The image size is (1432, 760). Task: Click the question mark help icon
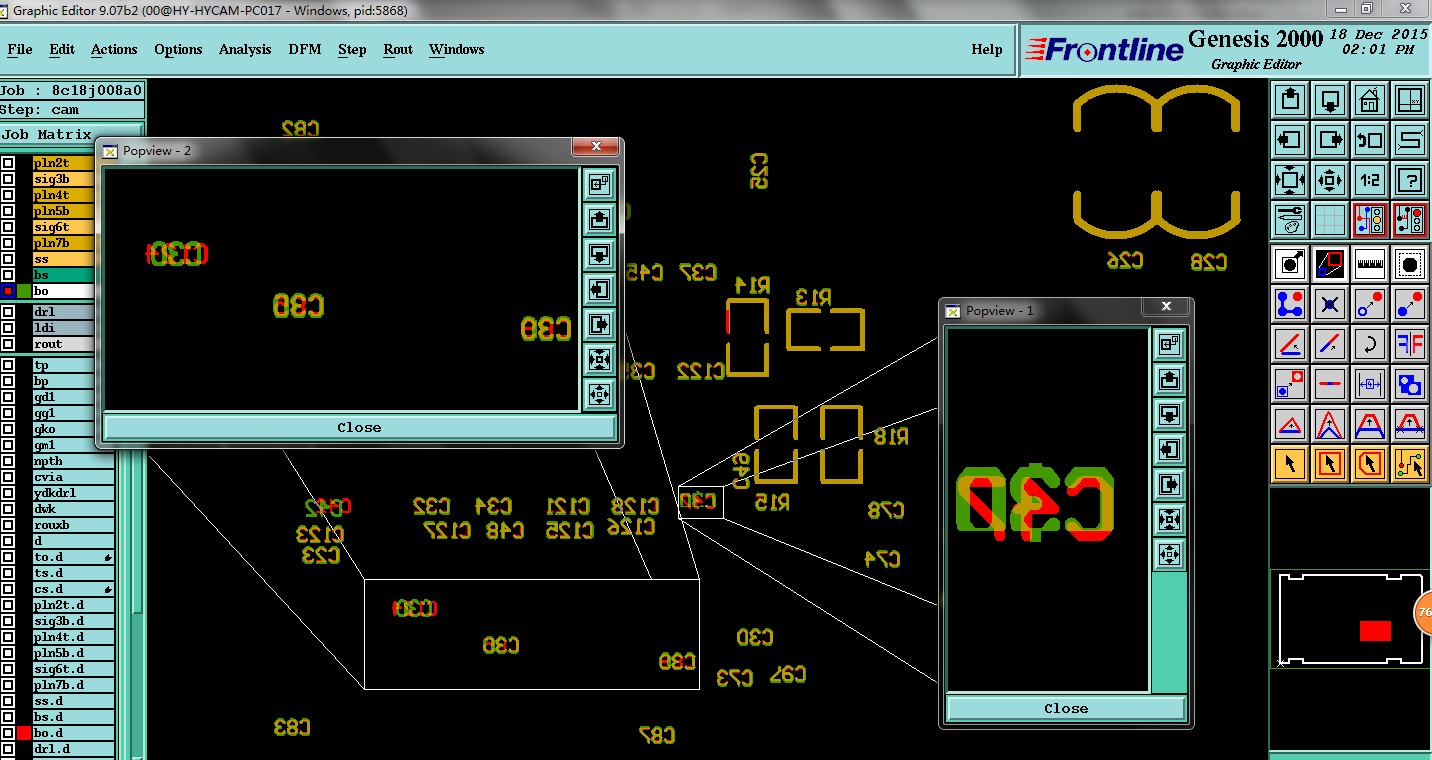click(x=1410, y=180)
